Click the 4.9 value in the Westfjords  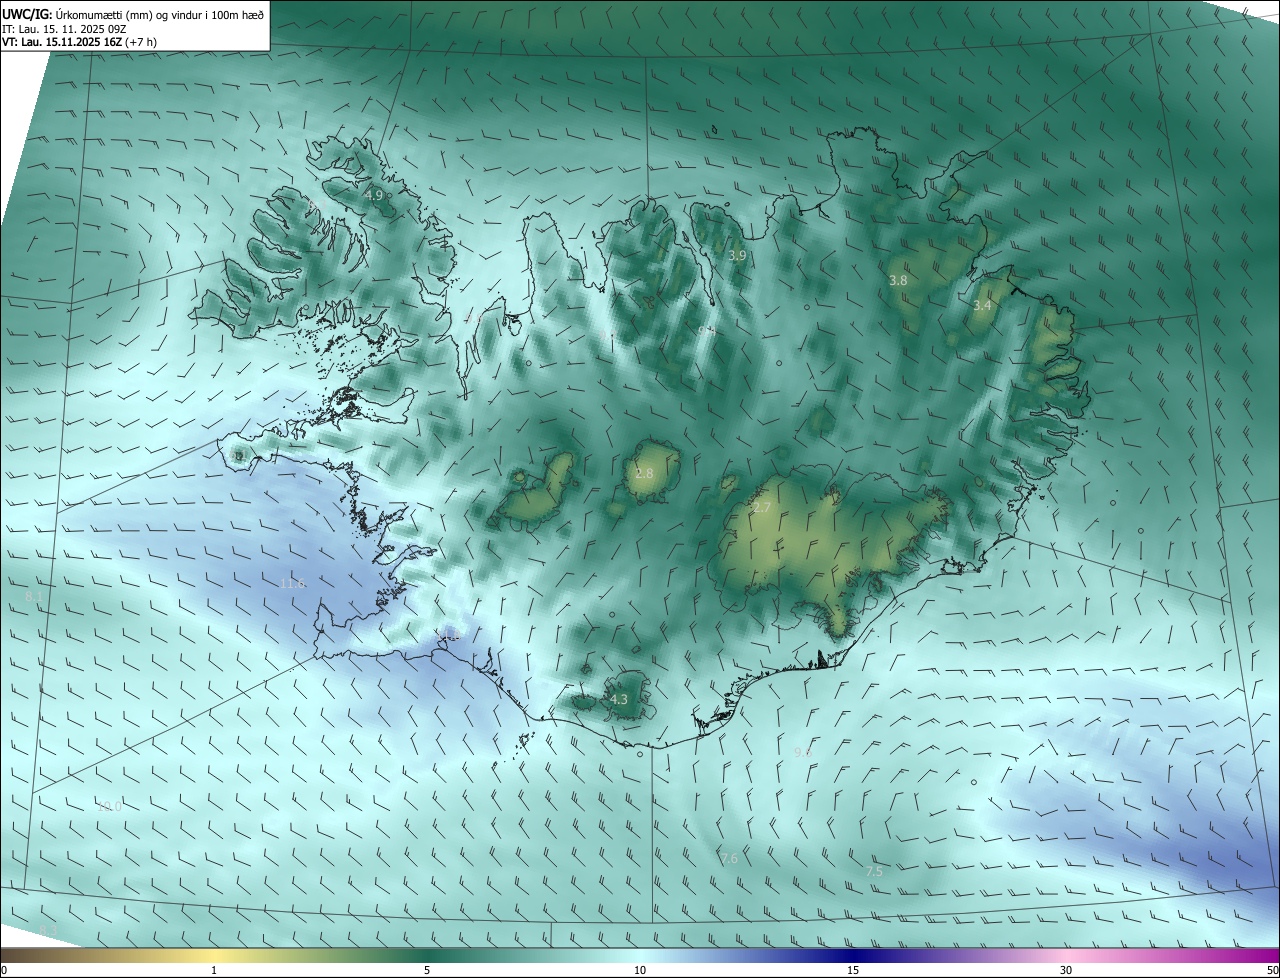pos(374,195)
